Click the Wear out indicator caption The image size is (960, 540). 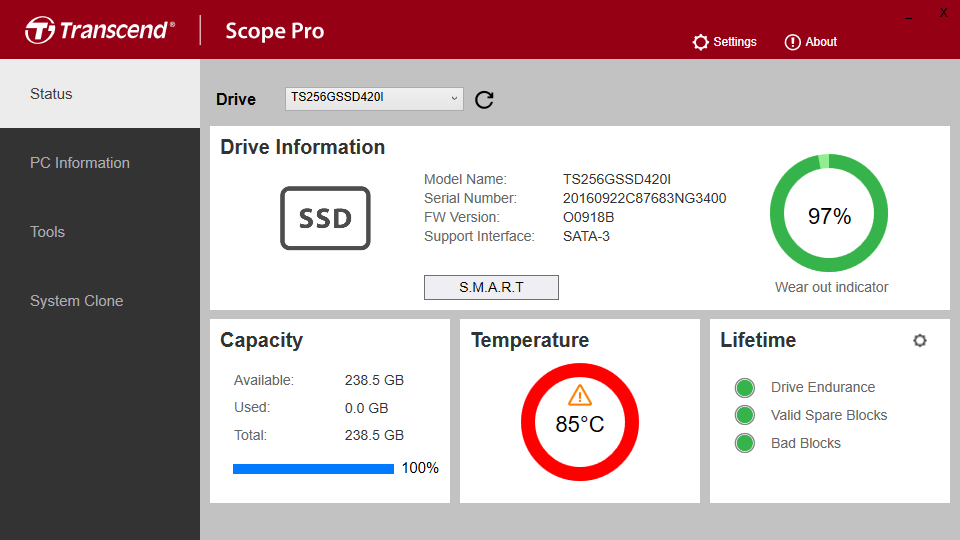(831, 287)
